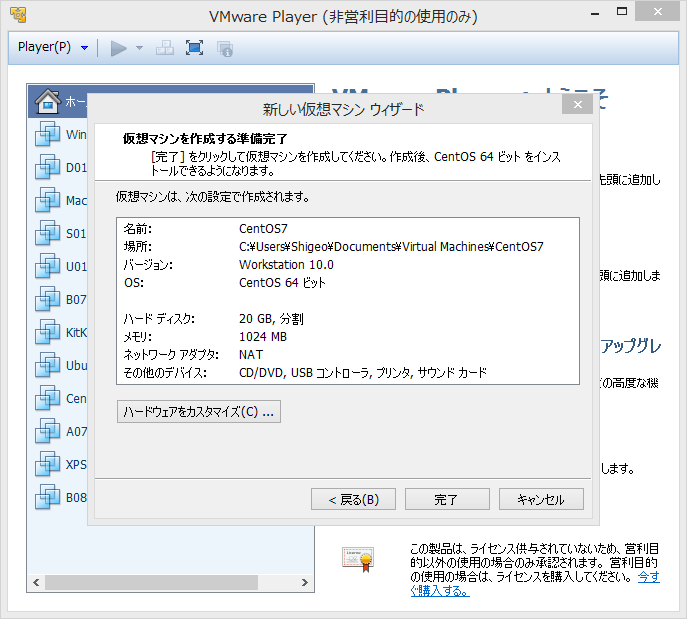687x619 pixels.
Task: Select the Home icon in library
Action: tap(47, 101)
